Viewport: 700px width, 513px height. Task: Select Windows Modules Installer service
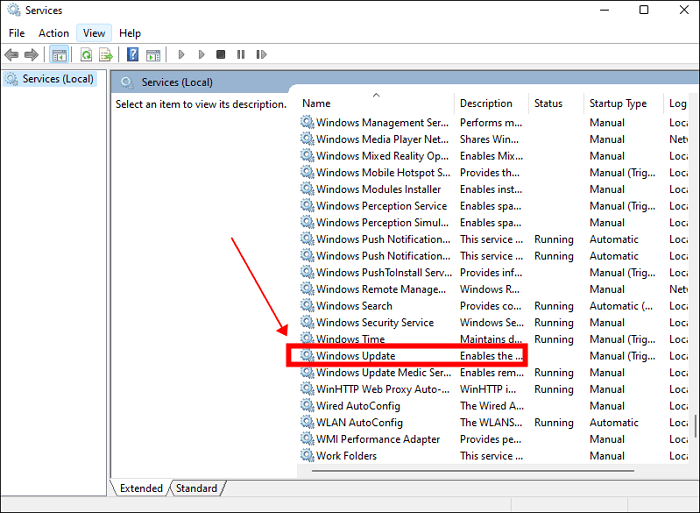coord(493,189)
